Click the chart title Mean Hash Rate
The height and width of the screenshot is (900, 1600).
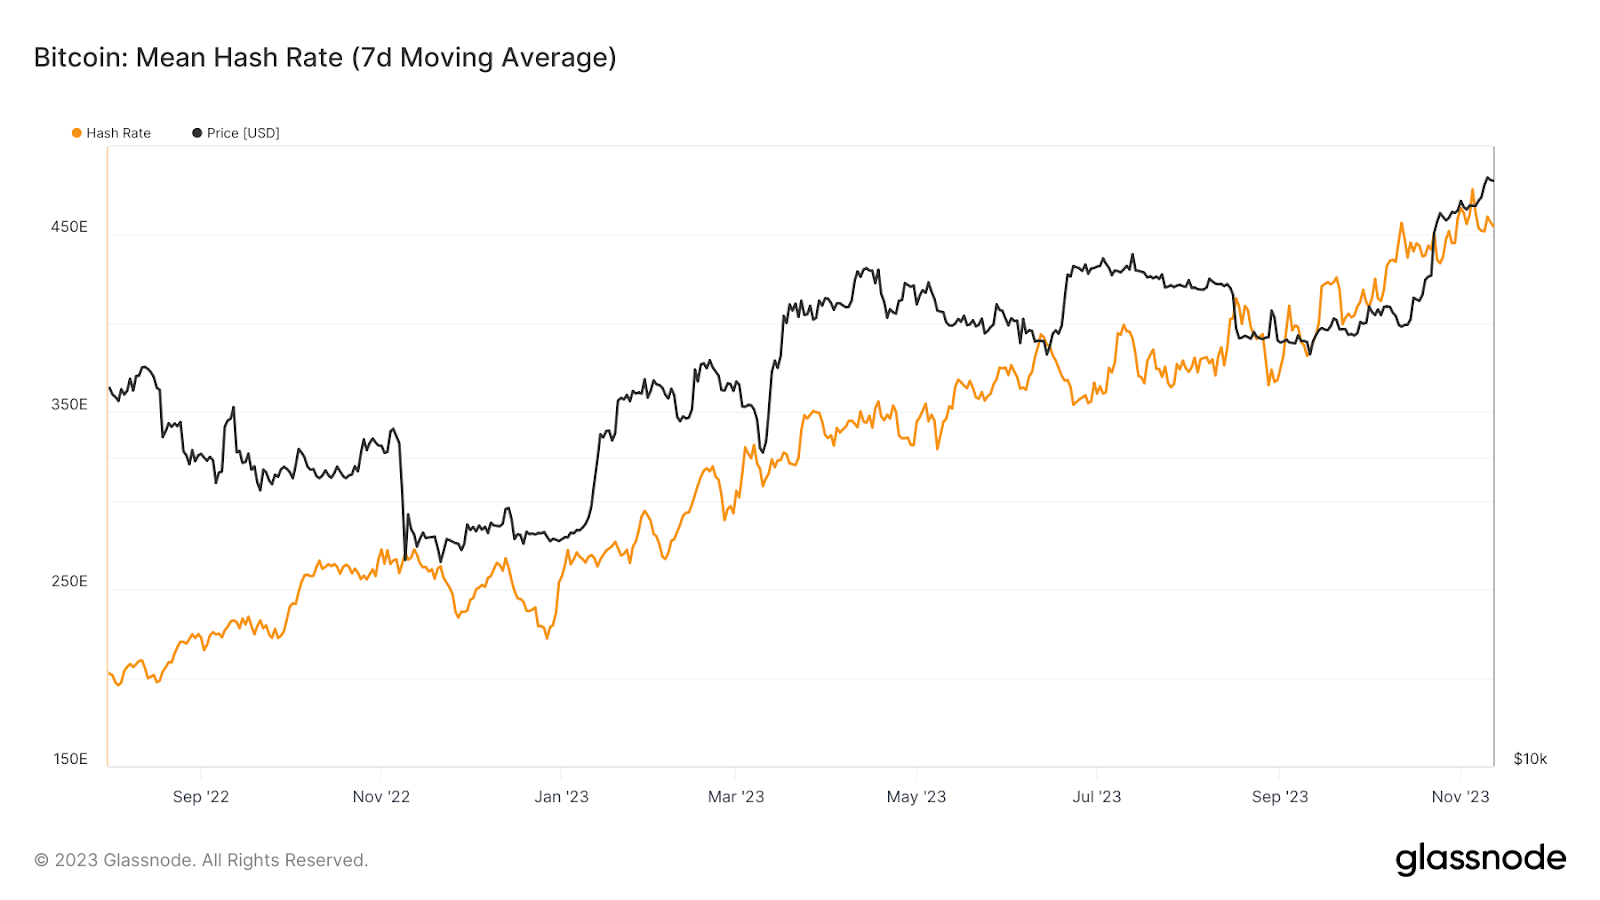[x=325, y=58]
